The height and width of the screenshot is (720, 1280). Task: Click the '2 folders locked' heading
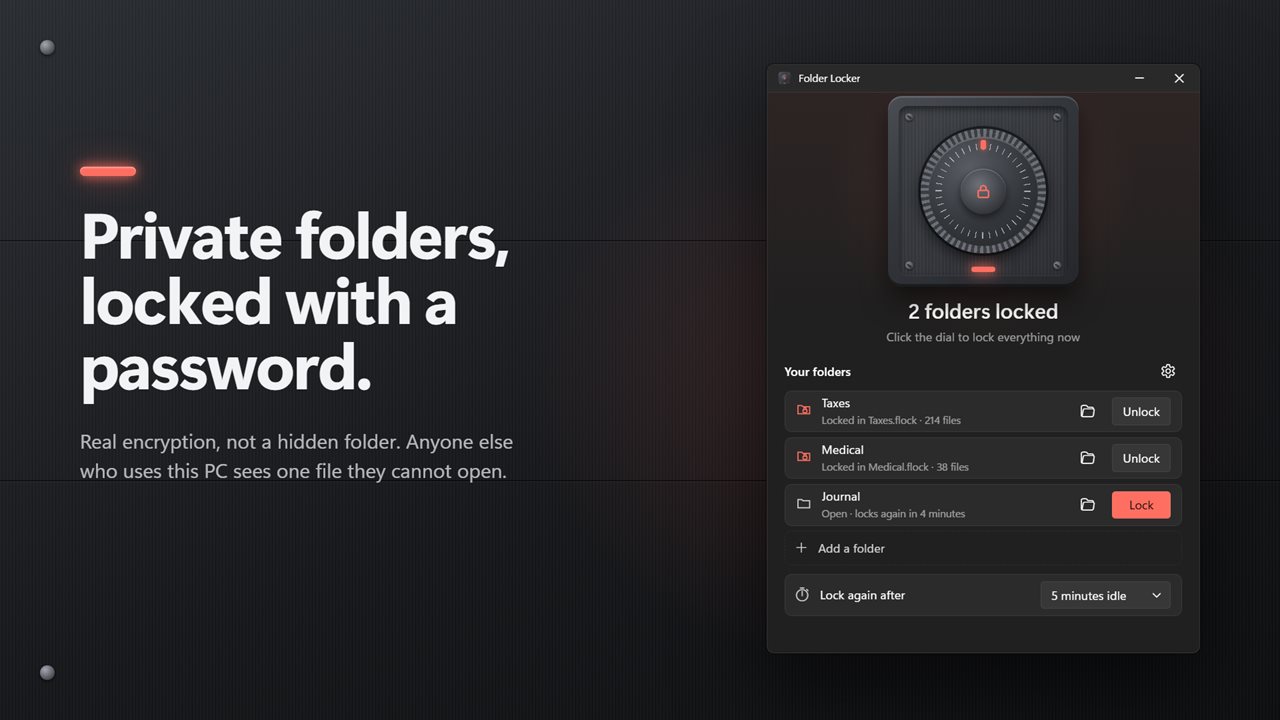[983, 312]
